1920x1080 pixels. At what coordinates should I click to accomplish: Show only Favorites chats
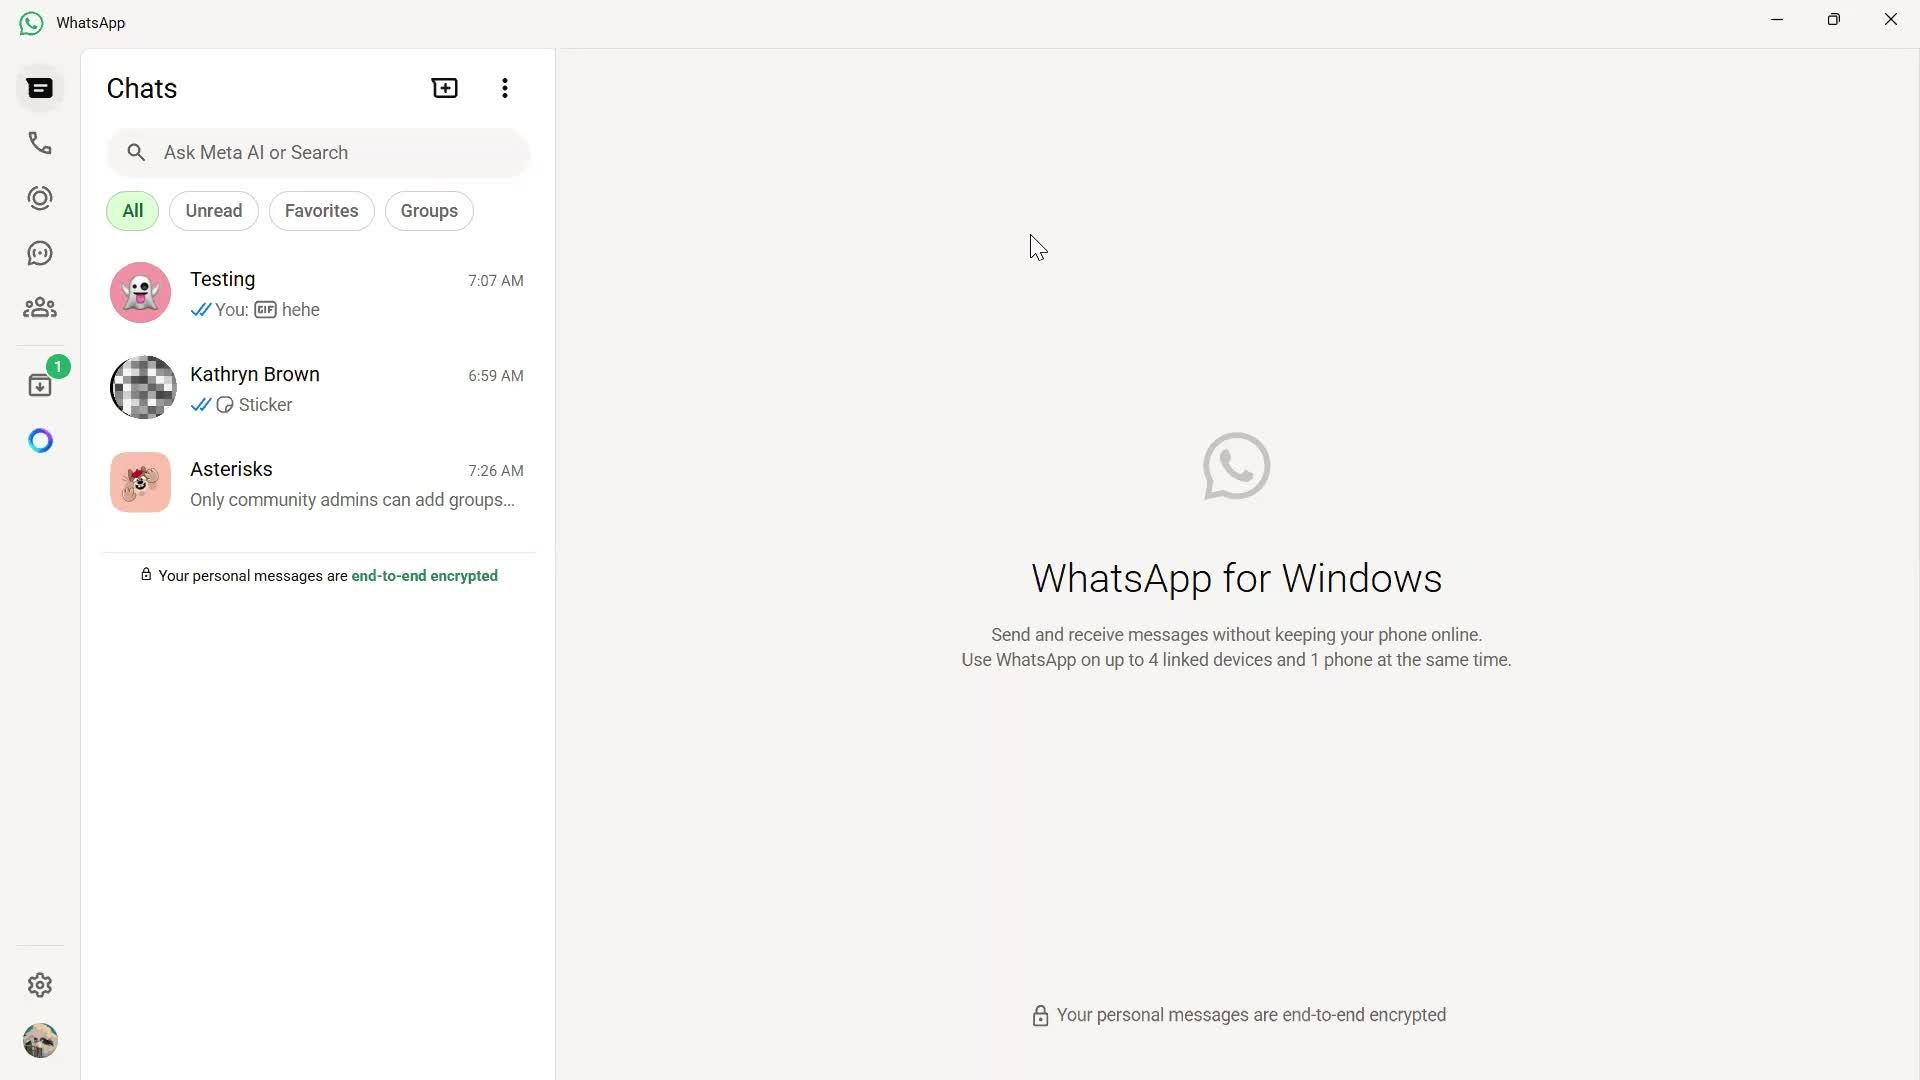[321, 210]
